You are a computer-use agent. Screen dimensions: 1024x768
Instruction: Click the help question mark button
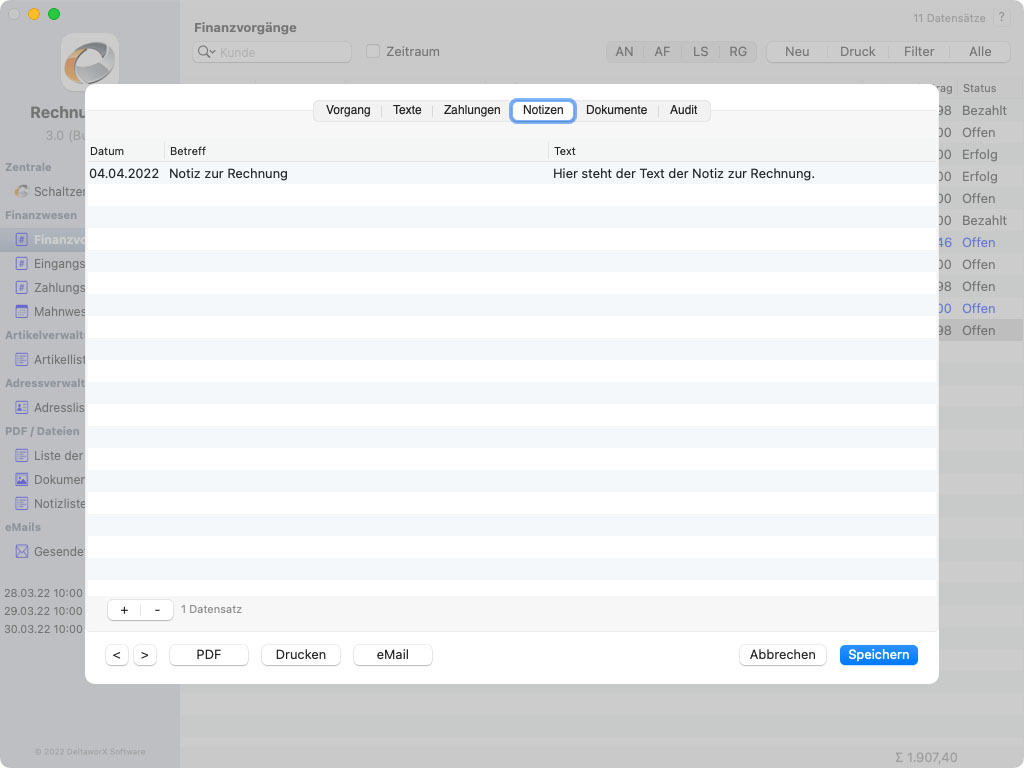tap(1002, 18)
